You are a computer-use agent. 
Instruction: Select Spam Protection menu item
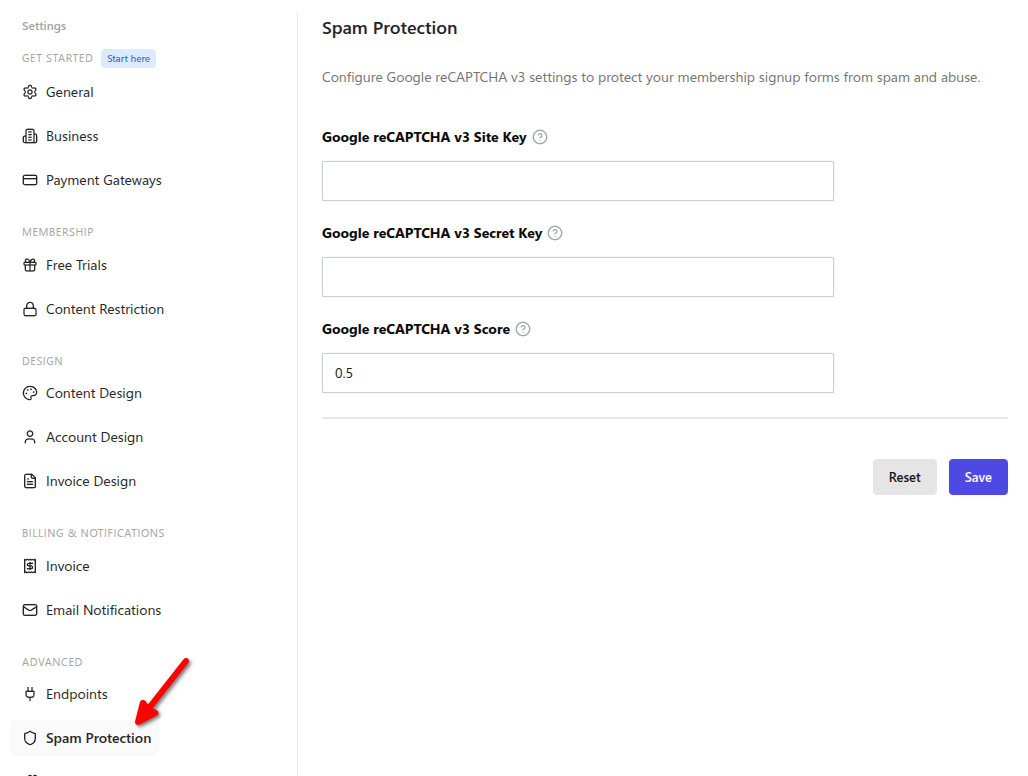point(85,738)
